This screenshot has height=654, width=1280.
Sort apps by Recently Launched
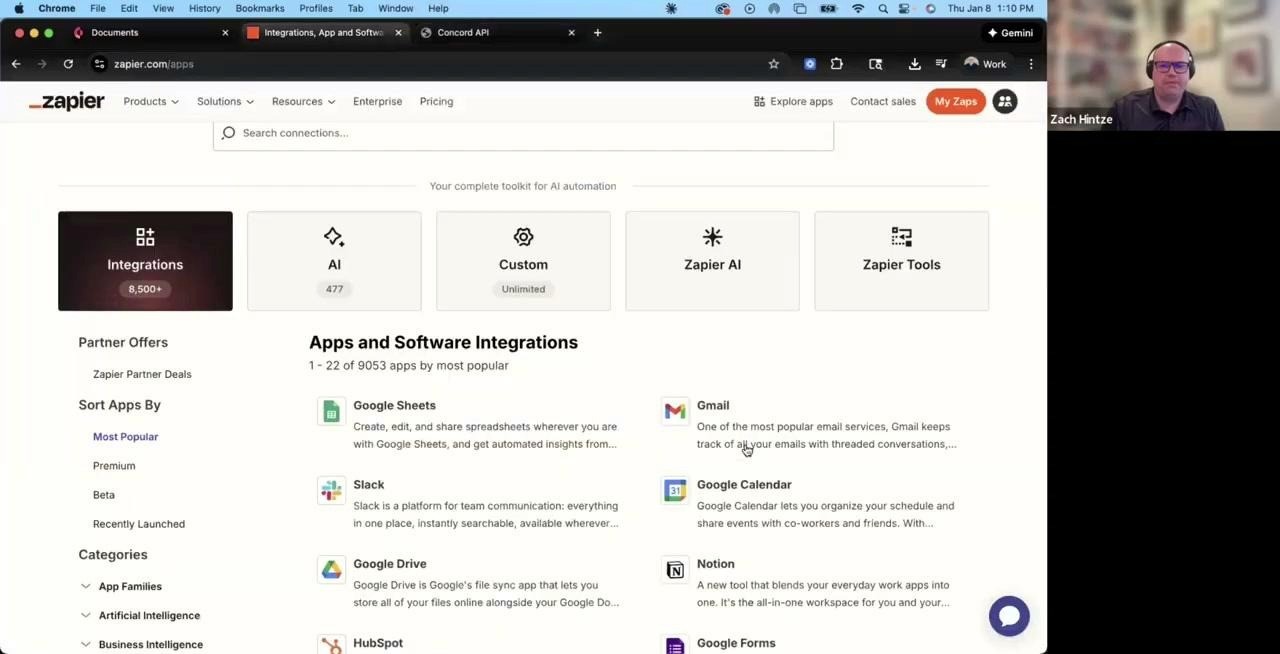(138, 523)
